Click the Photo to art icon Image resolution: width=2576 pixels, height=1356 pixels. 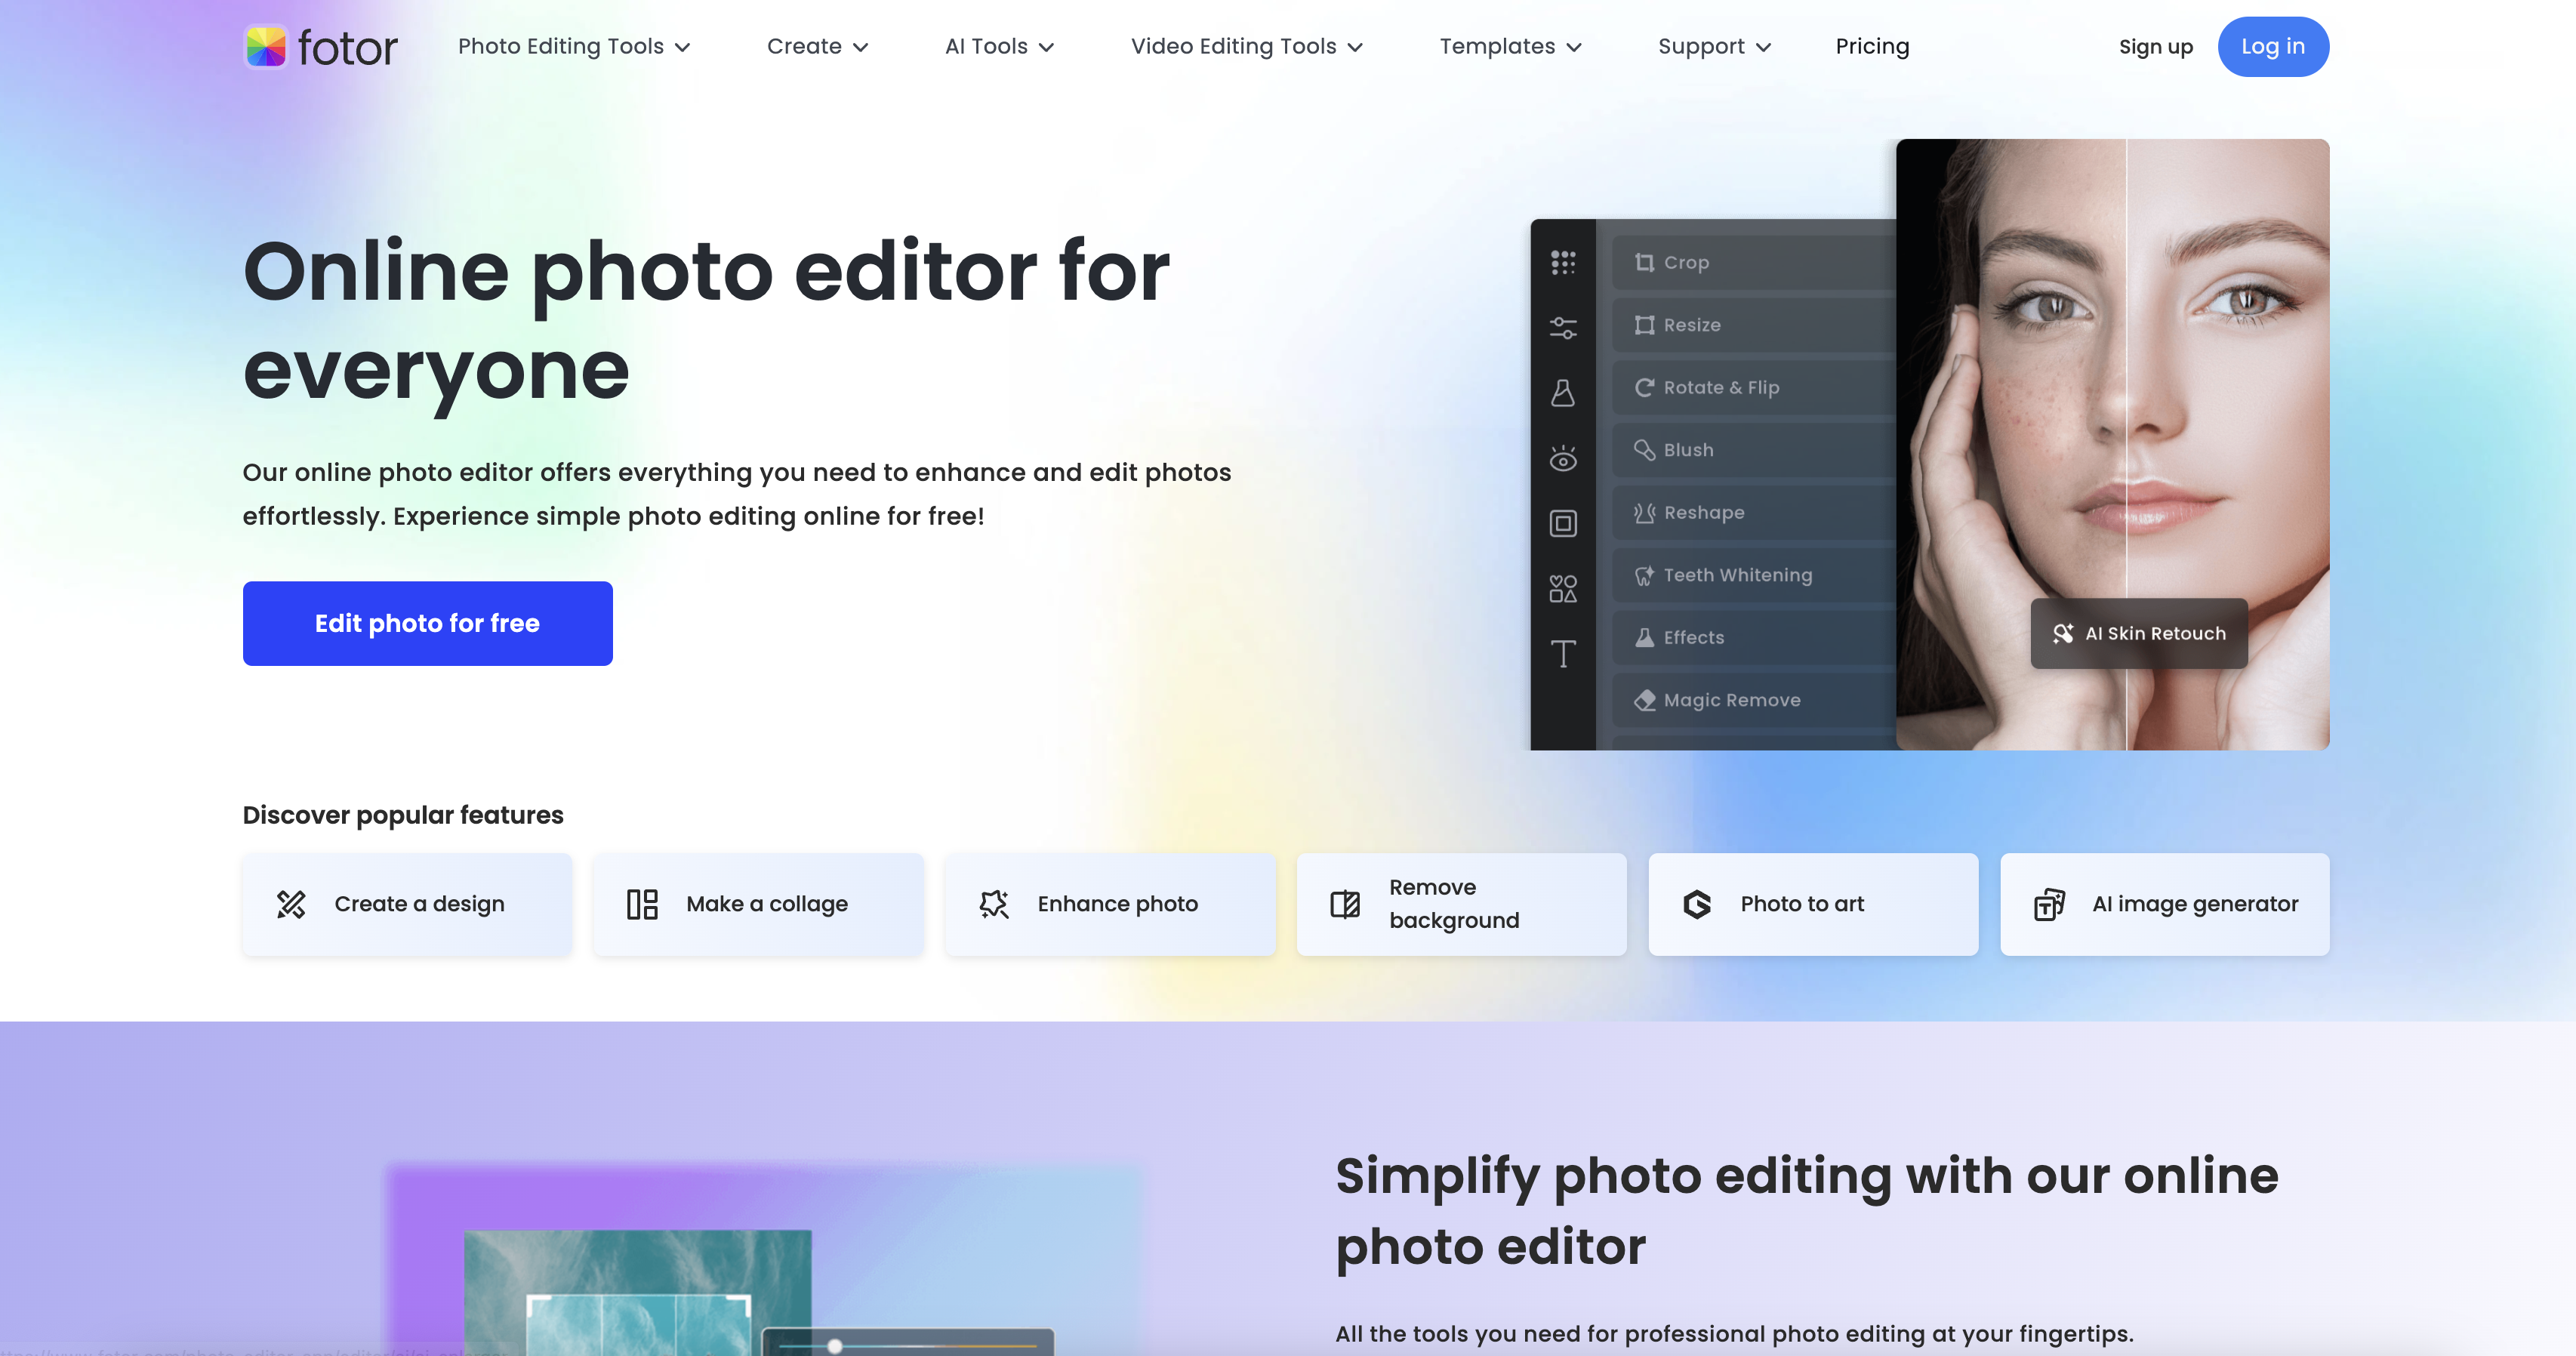click(1697, 904)
